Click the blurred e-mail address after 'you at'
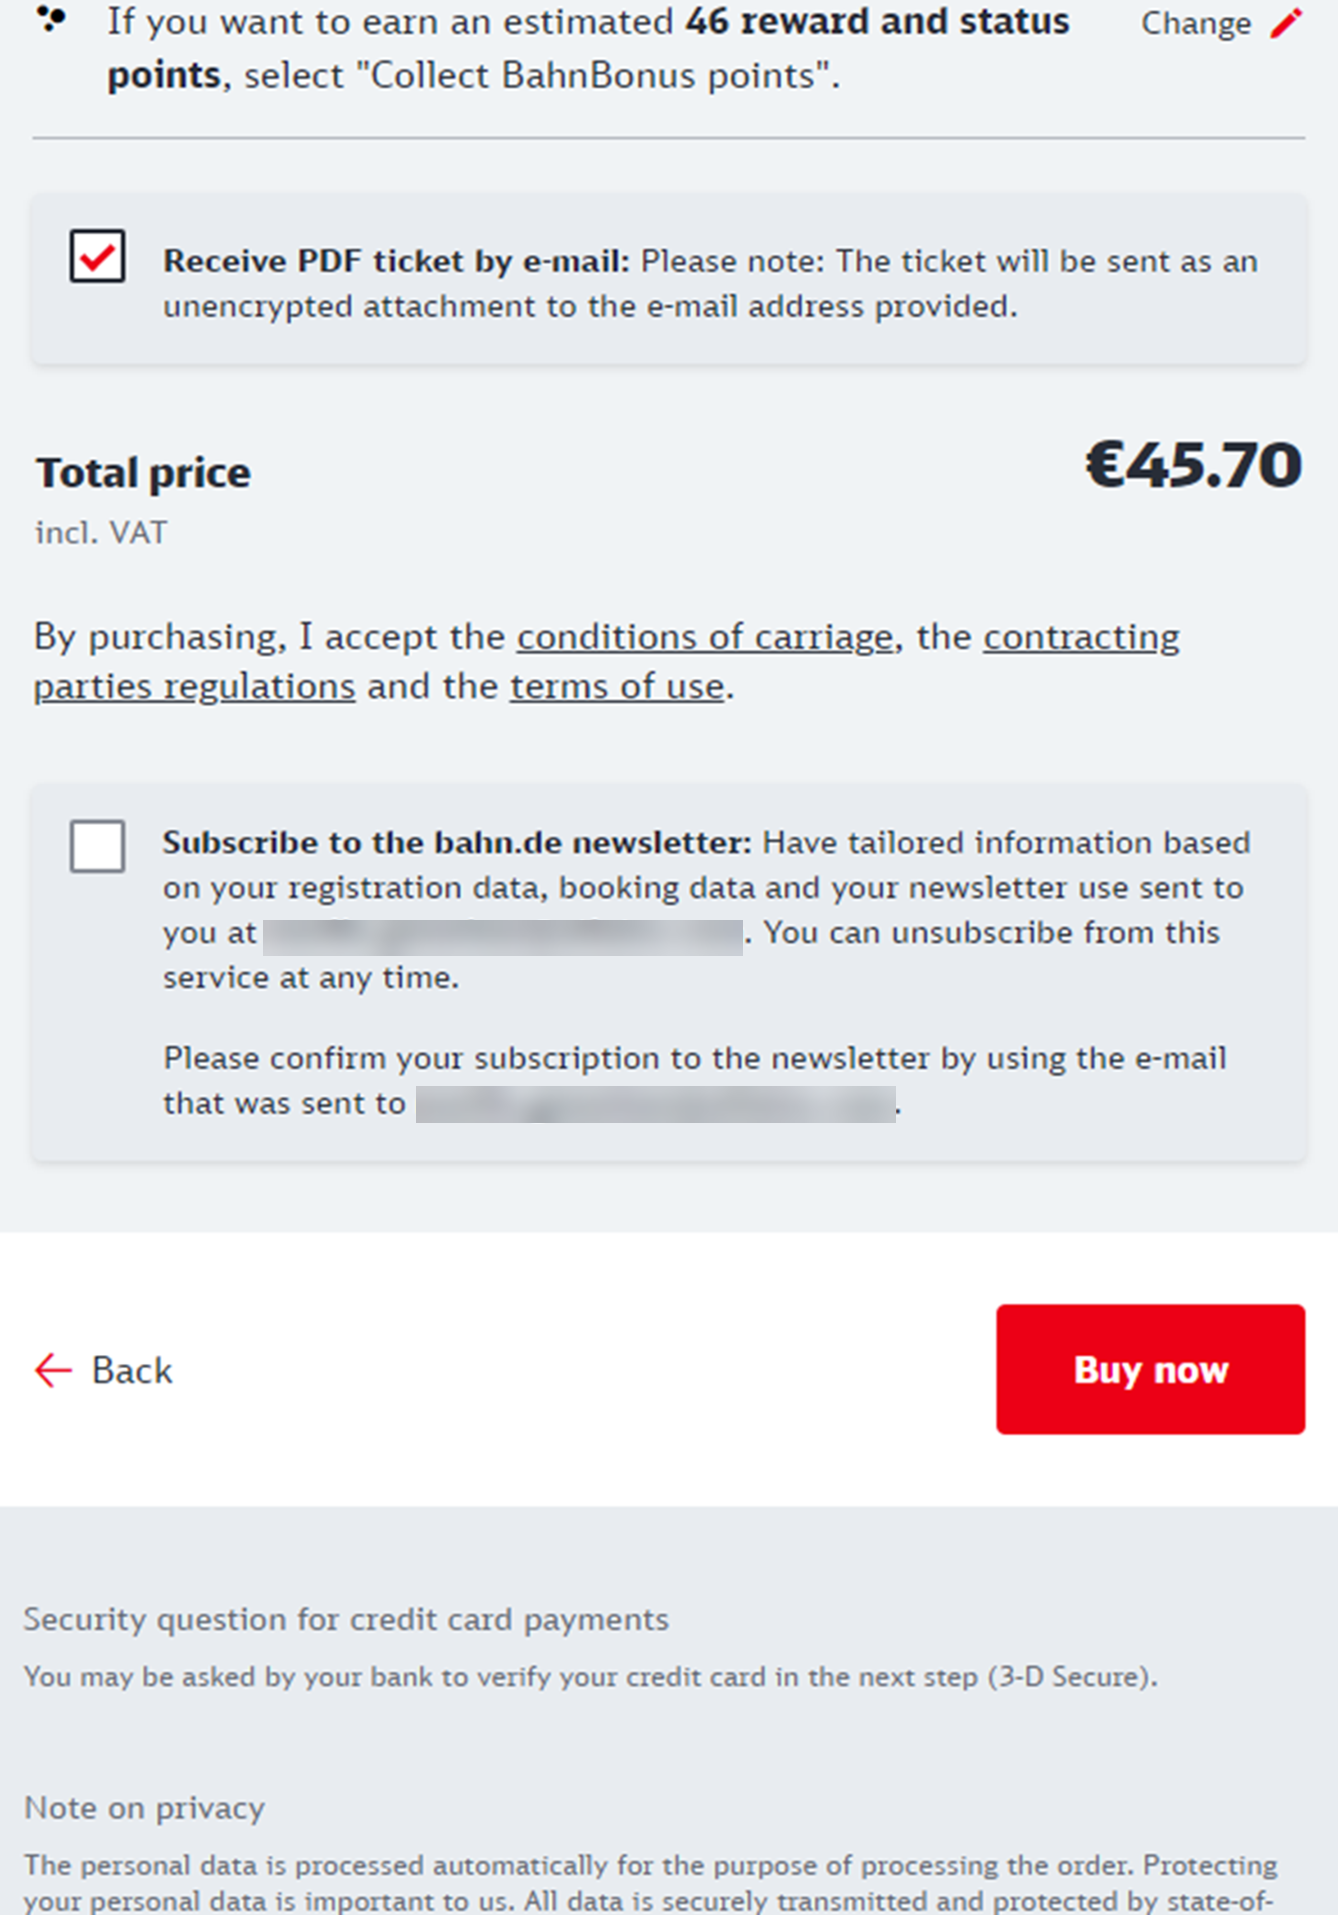This screenshot has height=1915, width=1338. point(503,937)
